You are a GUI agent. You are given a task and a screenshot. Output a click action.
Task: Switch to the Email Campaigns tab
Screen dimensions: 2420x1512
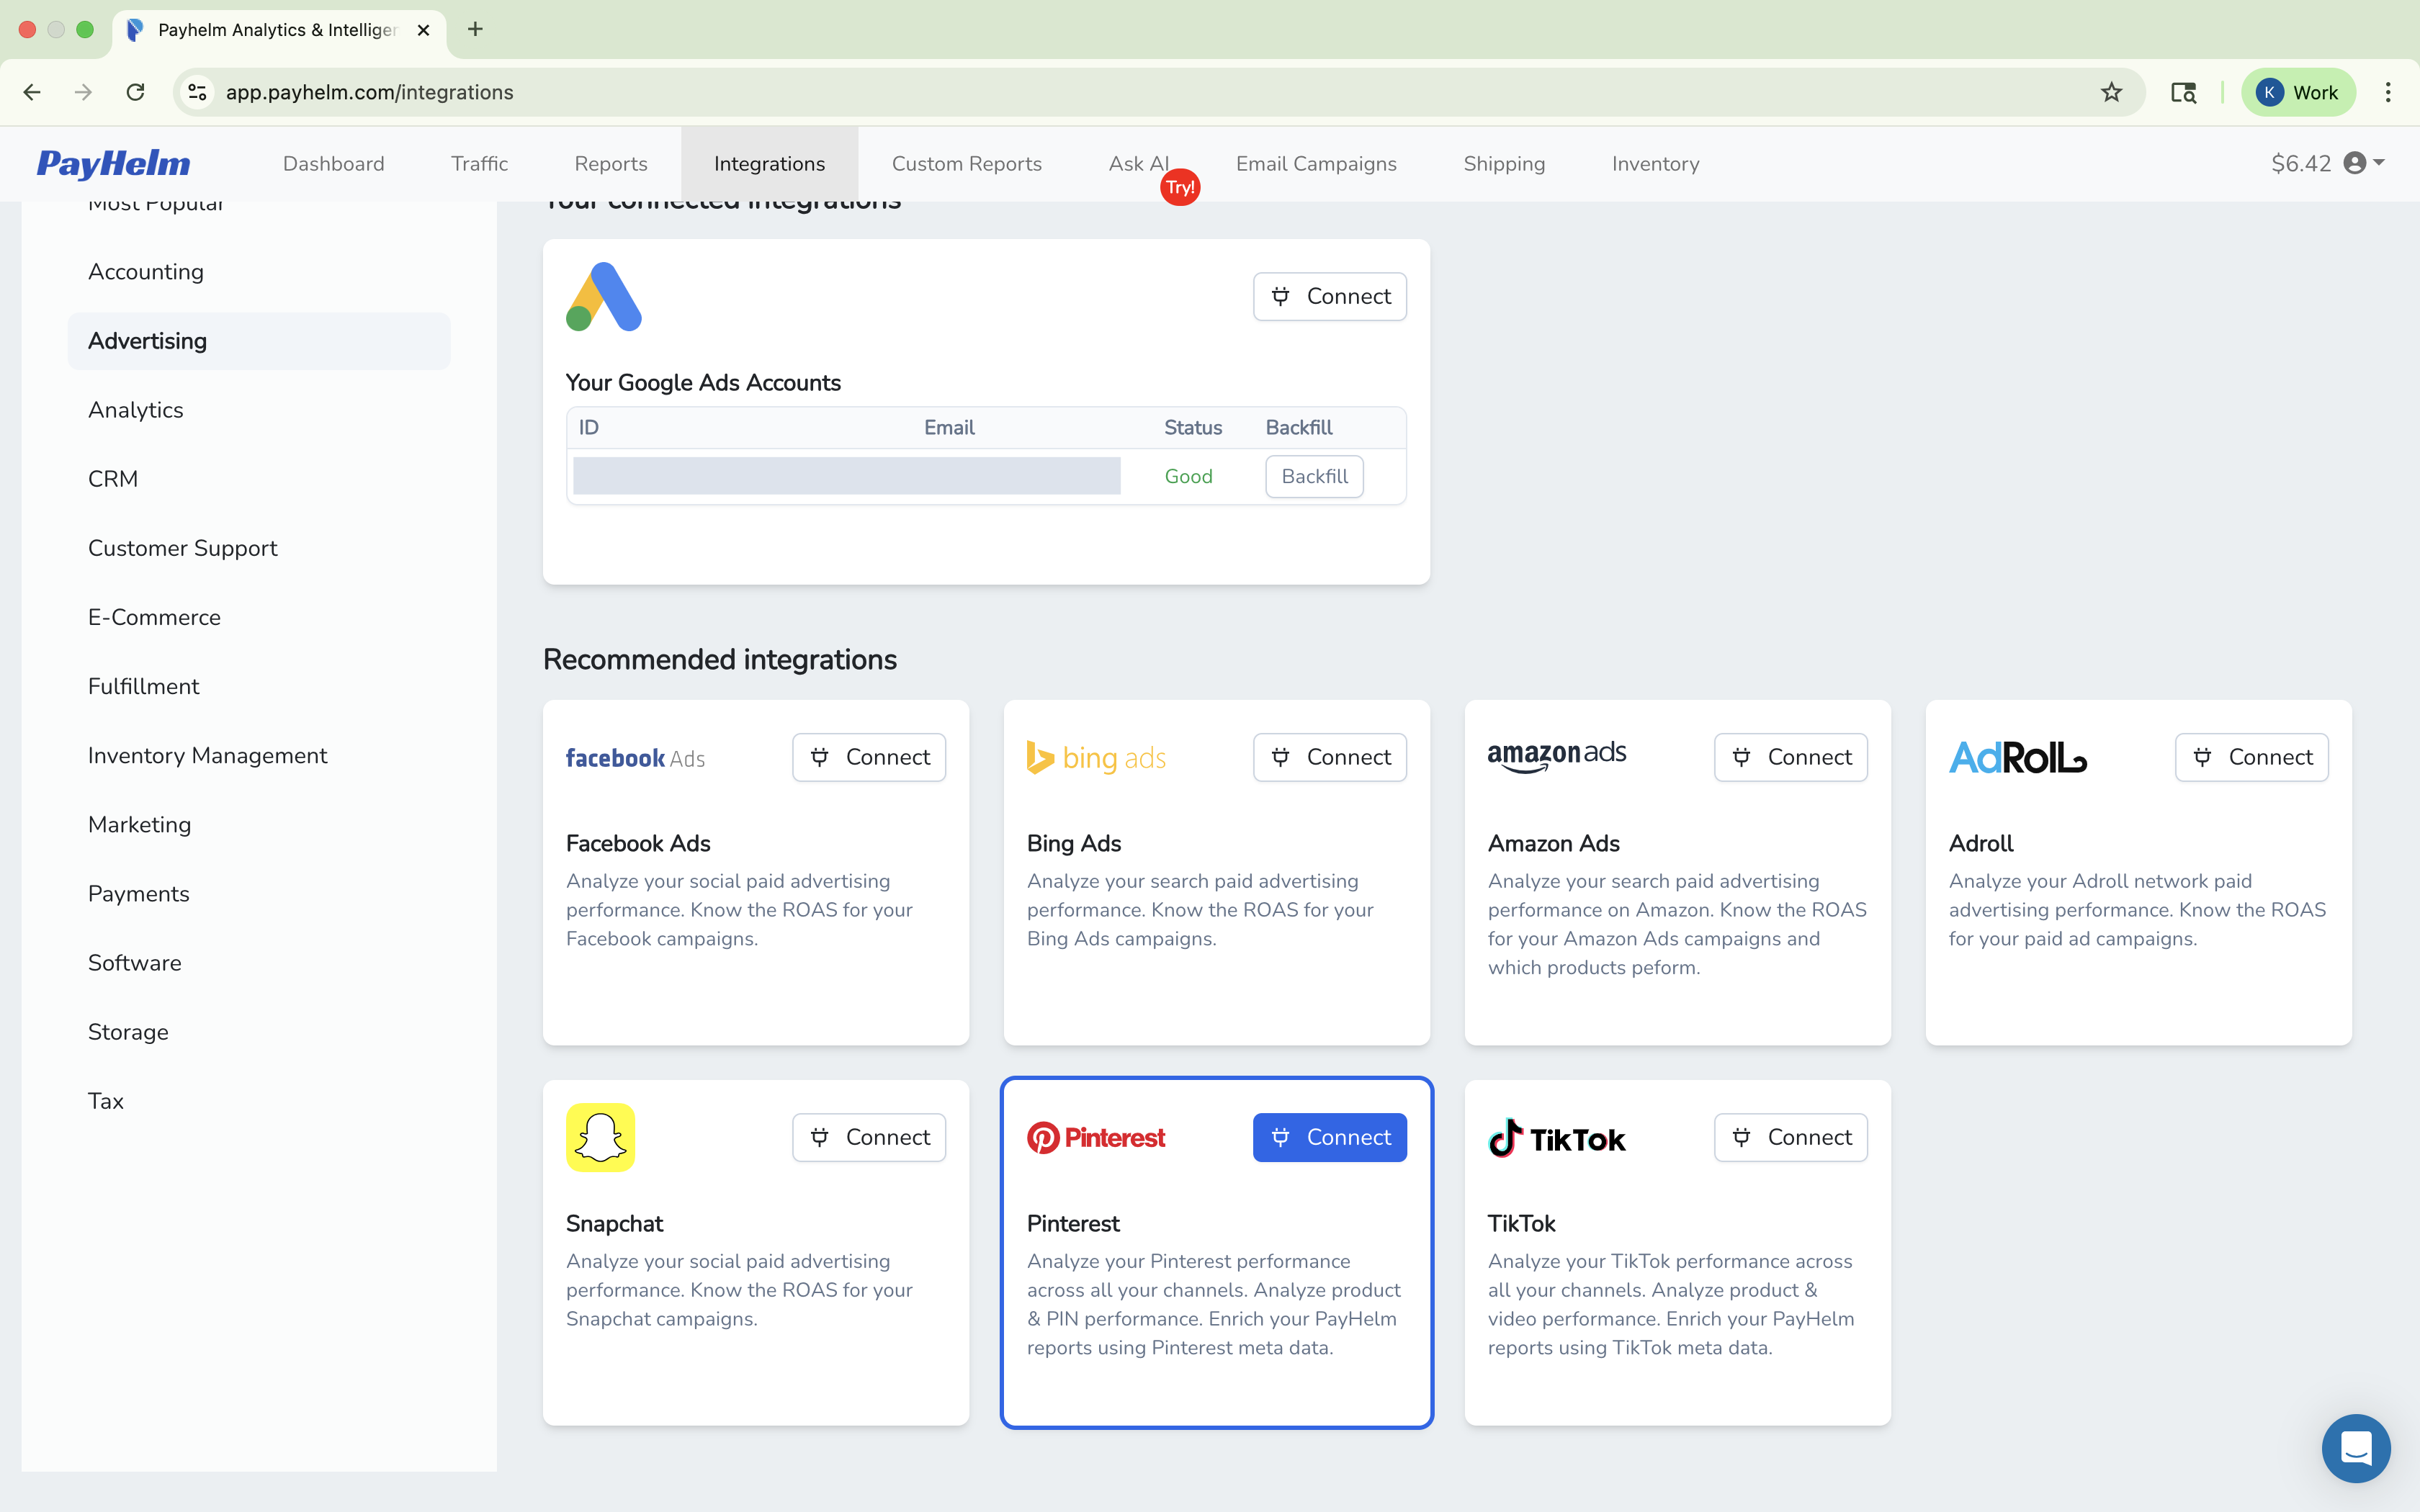click(1315, 163)
